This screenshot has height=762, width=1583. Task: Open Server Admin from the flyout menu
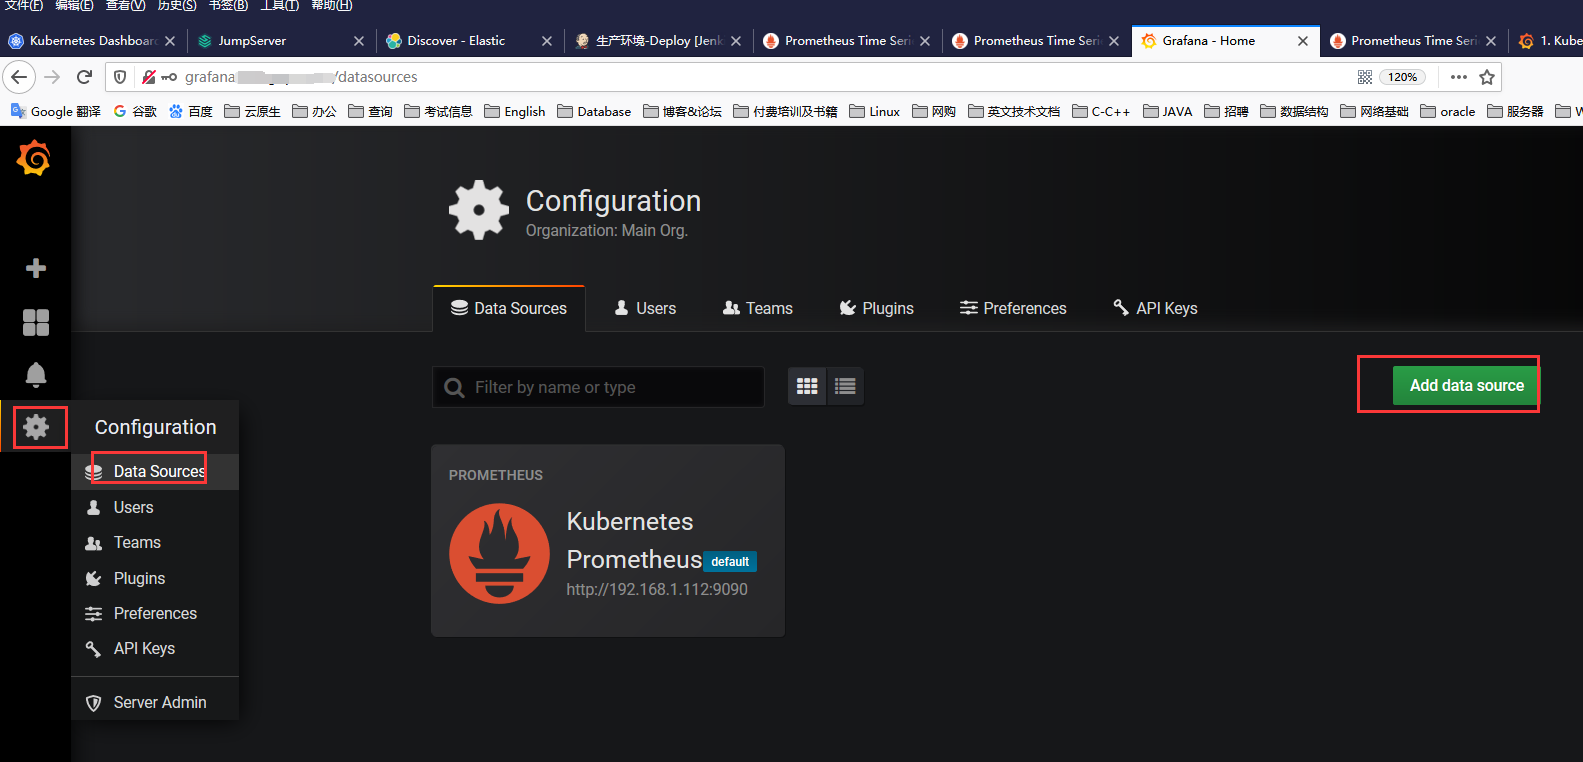click(x=155, y=702)
